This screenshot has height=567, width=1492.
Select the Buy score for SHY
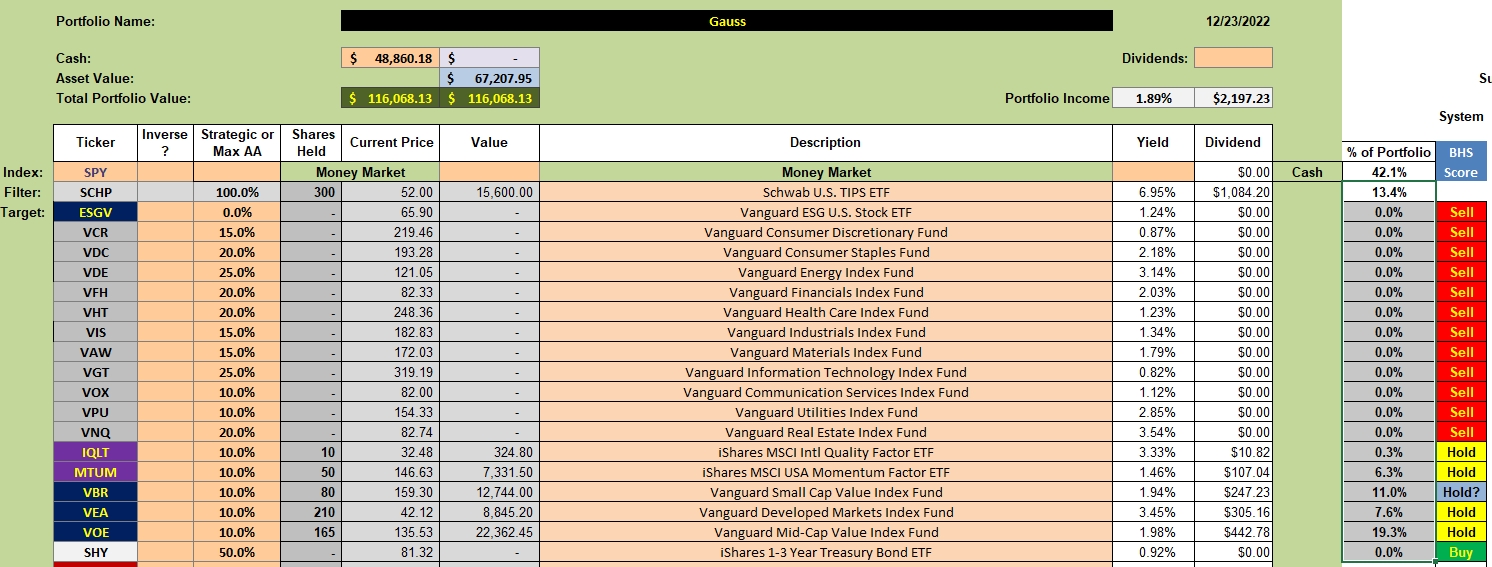coord(1461,552)
